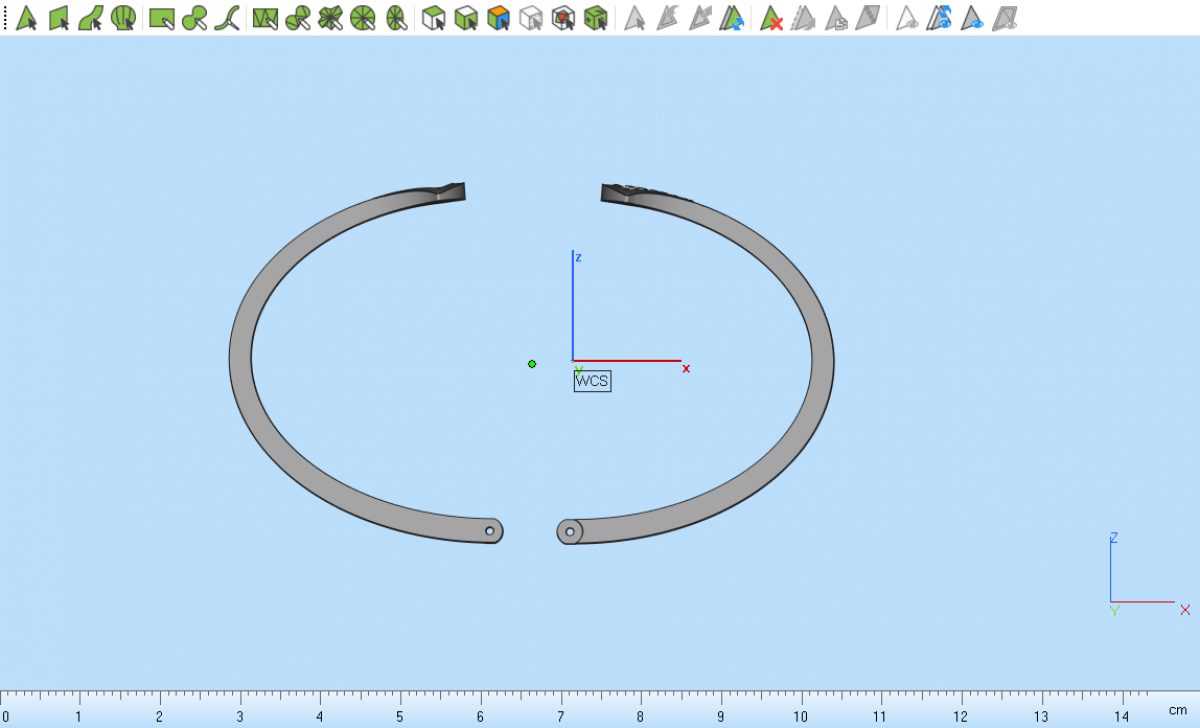The width and height of the screenshot is (1200, 728).
Task: Select the cube with red interior icon
Action: (564, 18)
